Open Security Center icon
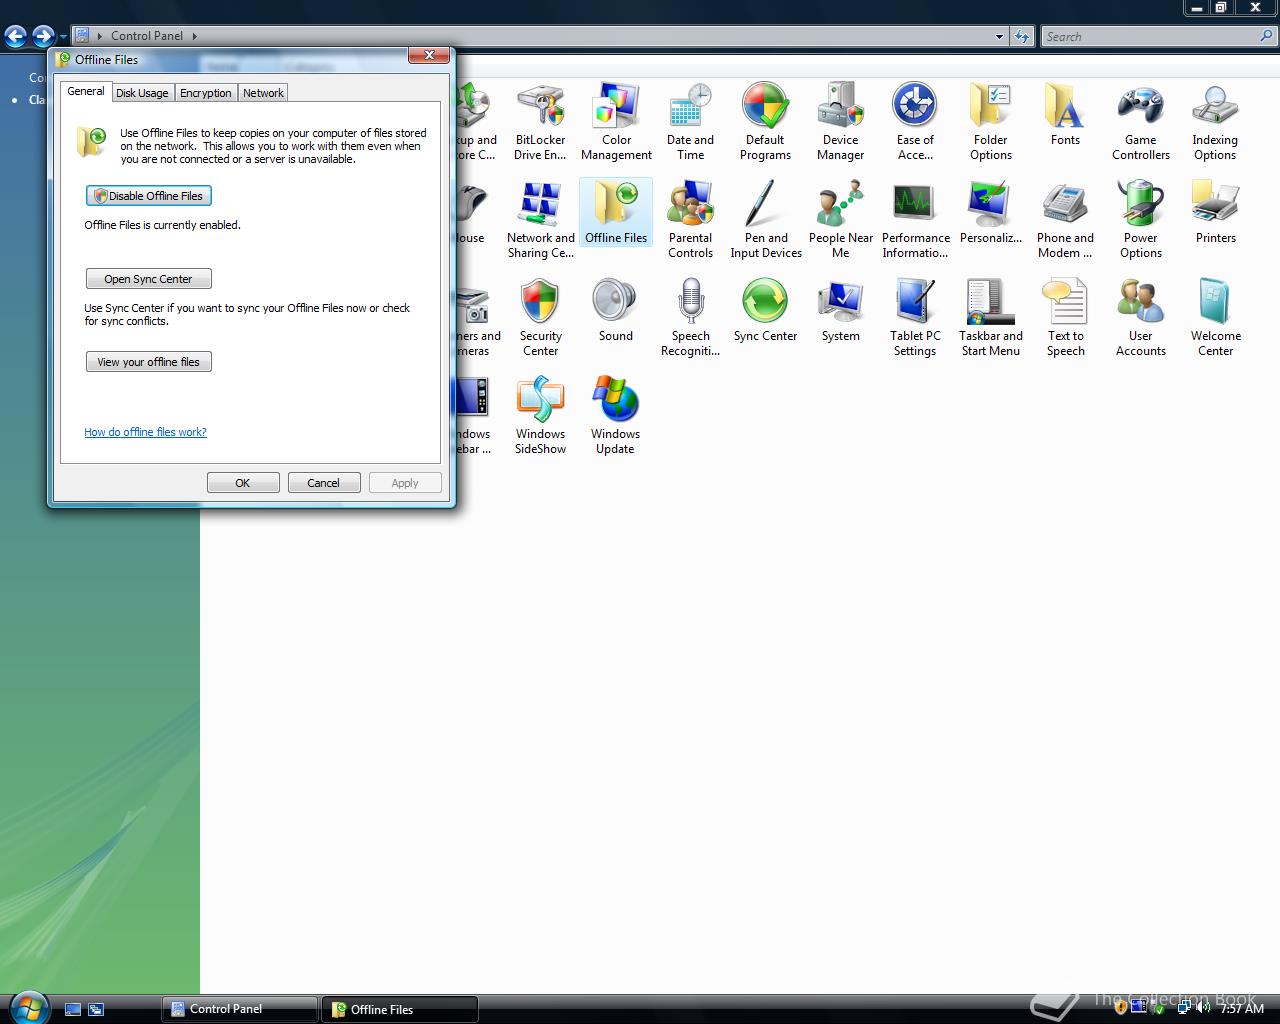 point(540,317)
